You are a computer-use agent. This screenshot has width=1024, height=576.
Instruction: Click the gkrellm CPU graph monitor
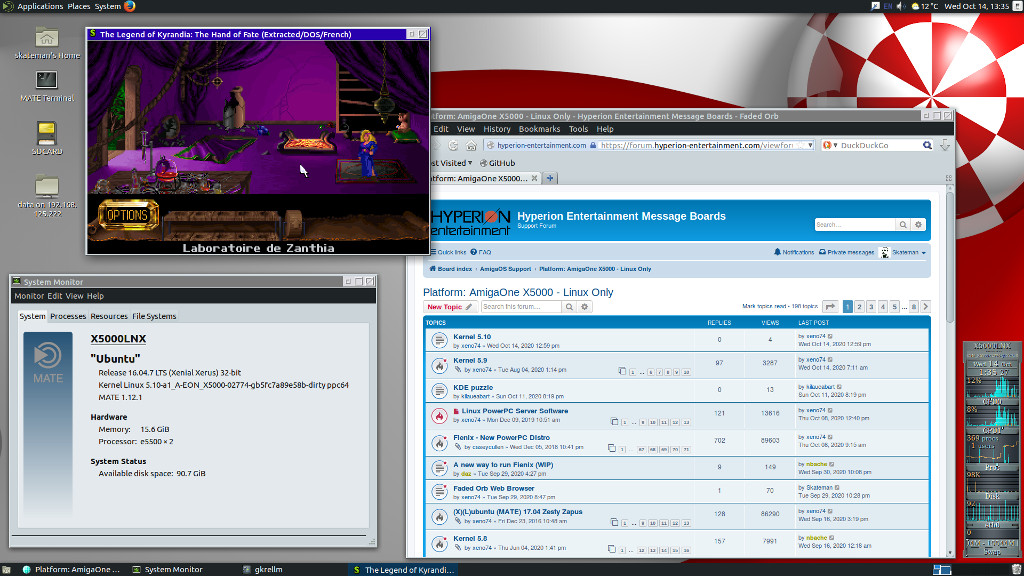(x=992, y=389)
